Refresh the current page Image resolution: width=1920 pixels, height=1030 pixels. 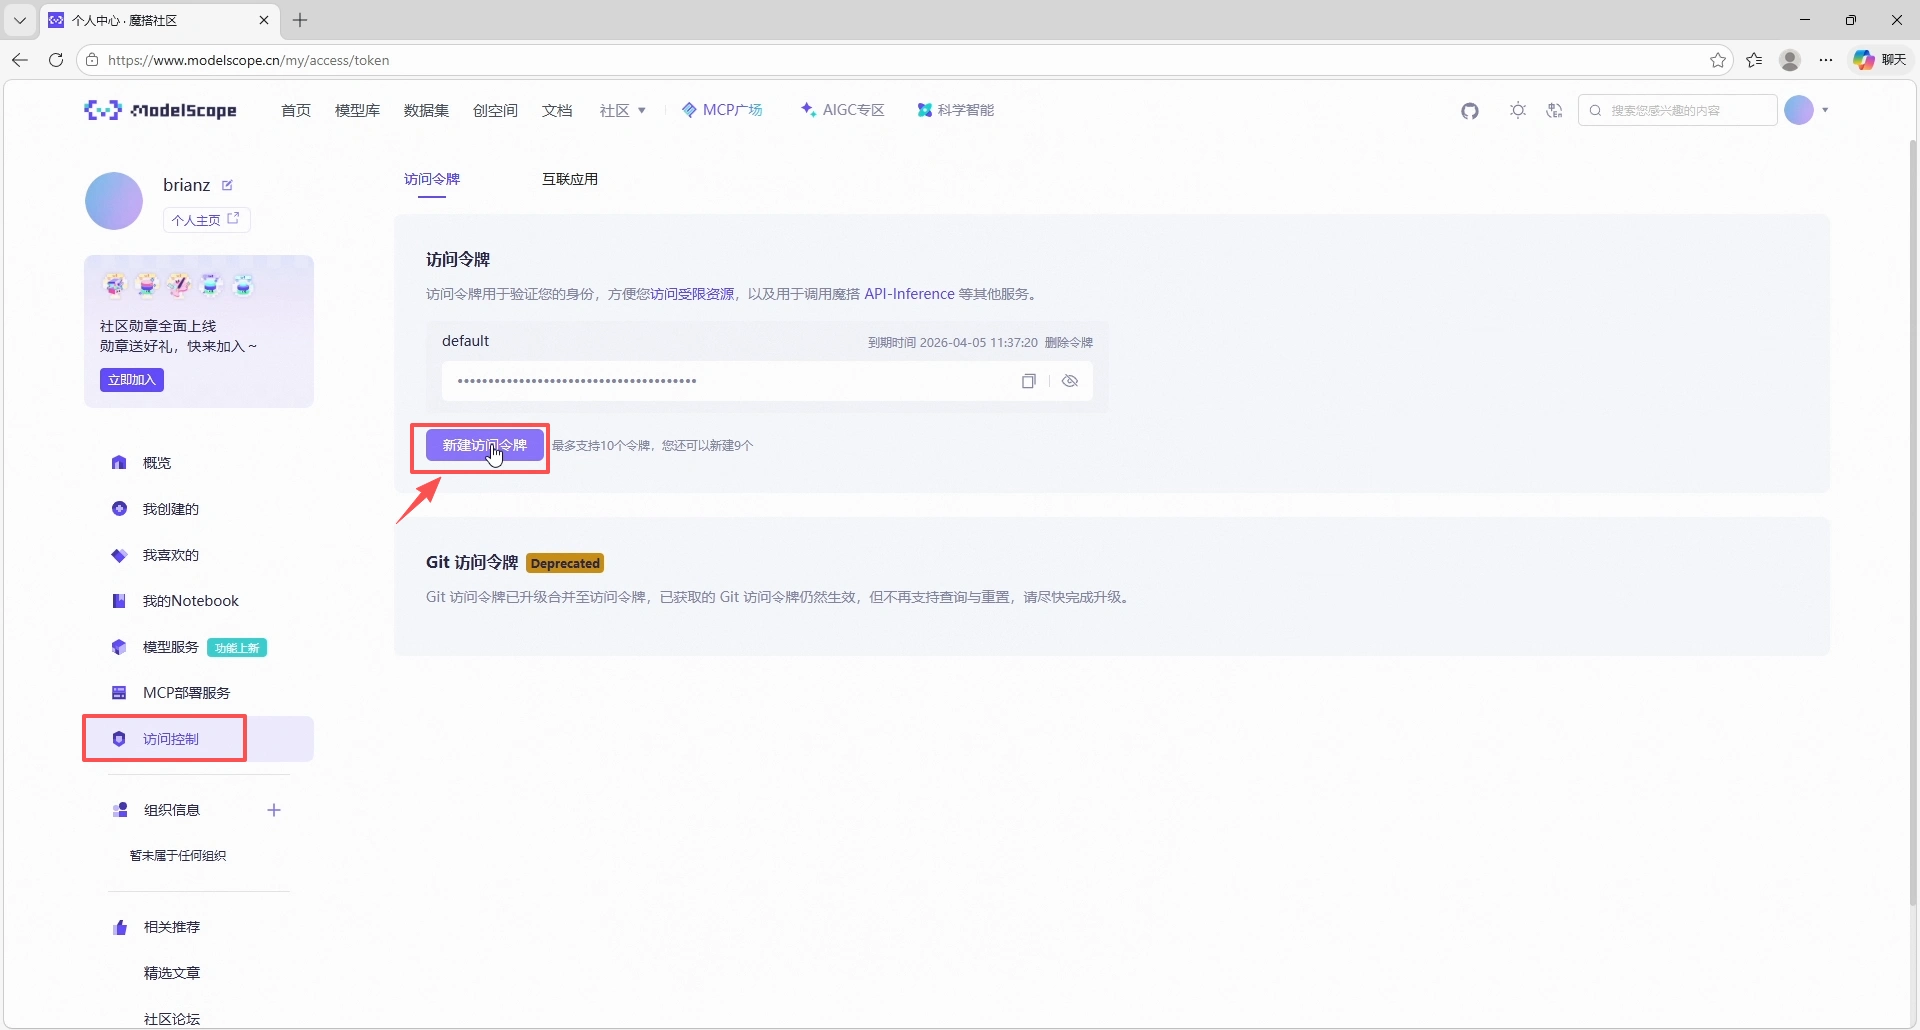click(56, 60)
